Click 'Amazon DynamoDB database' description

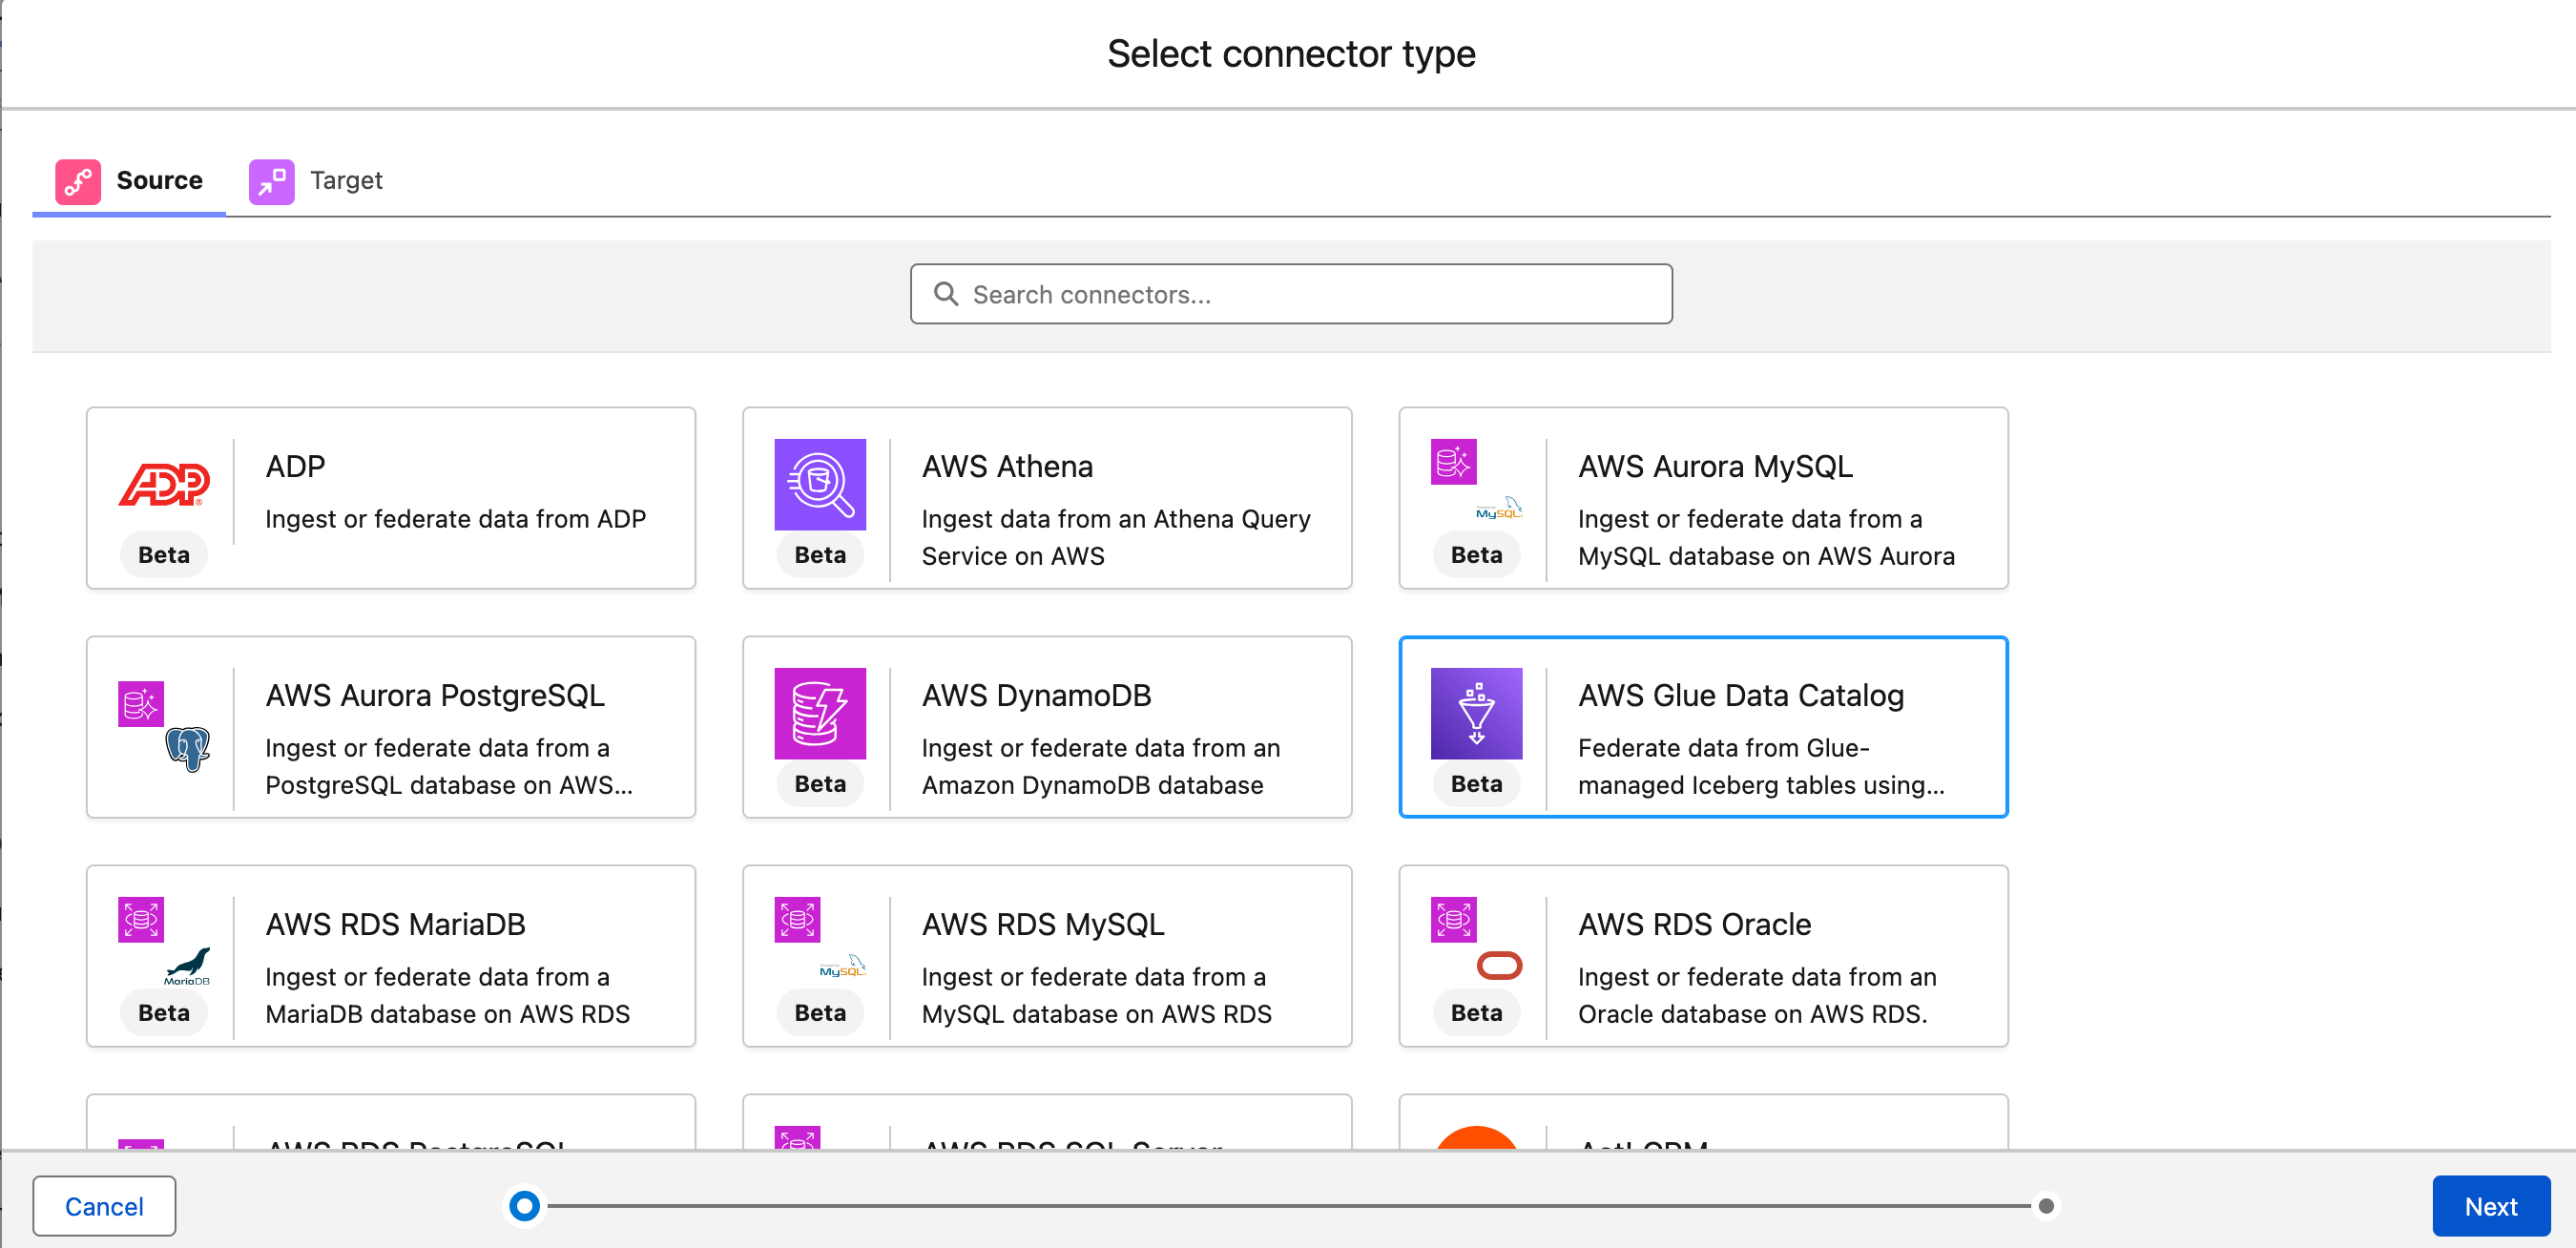tap(1092, 785)
